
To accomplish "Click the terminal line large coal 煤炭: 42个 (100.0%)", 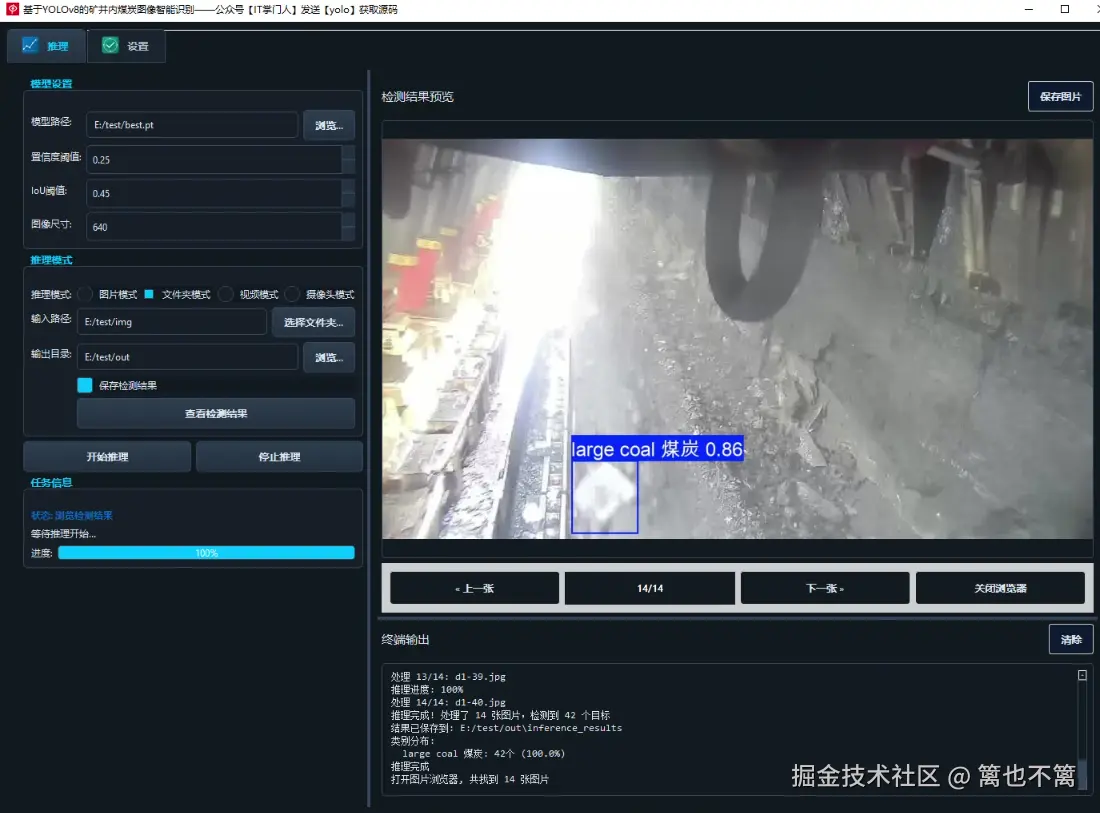I will coord(483,754).
